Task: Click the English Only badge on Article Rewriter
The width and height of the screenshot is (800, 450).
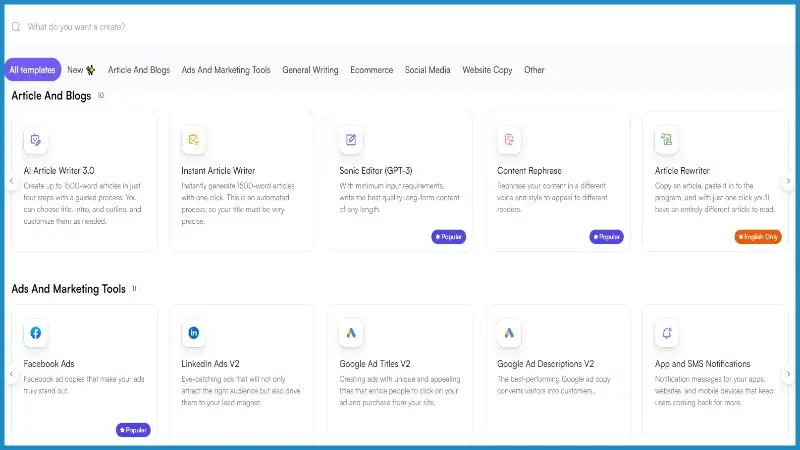Action: click(x=758, y=237)
